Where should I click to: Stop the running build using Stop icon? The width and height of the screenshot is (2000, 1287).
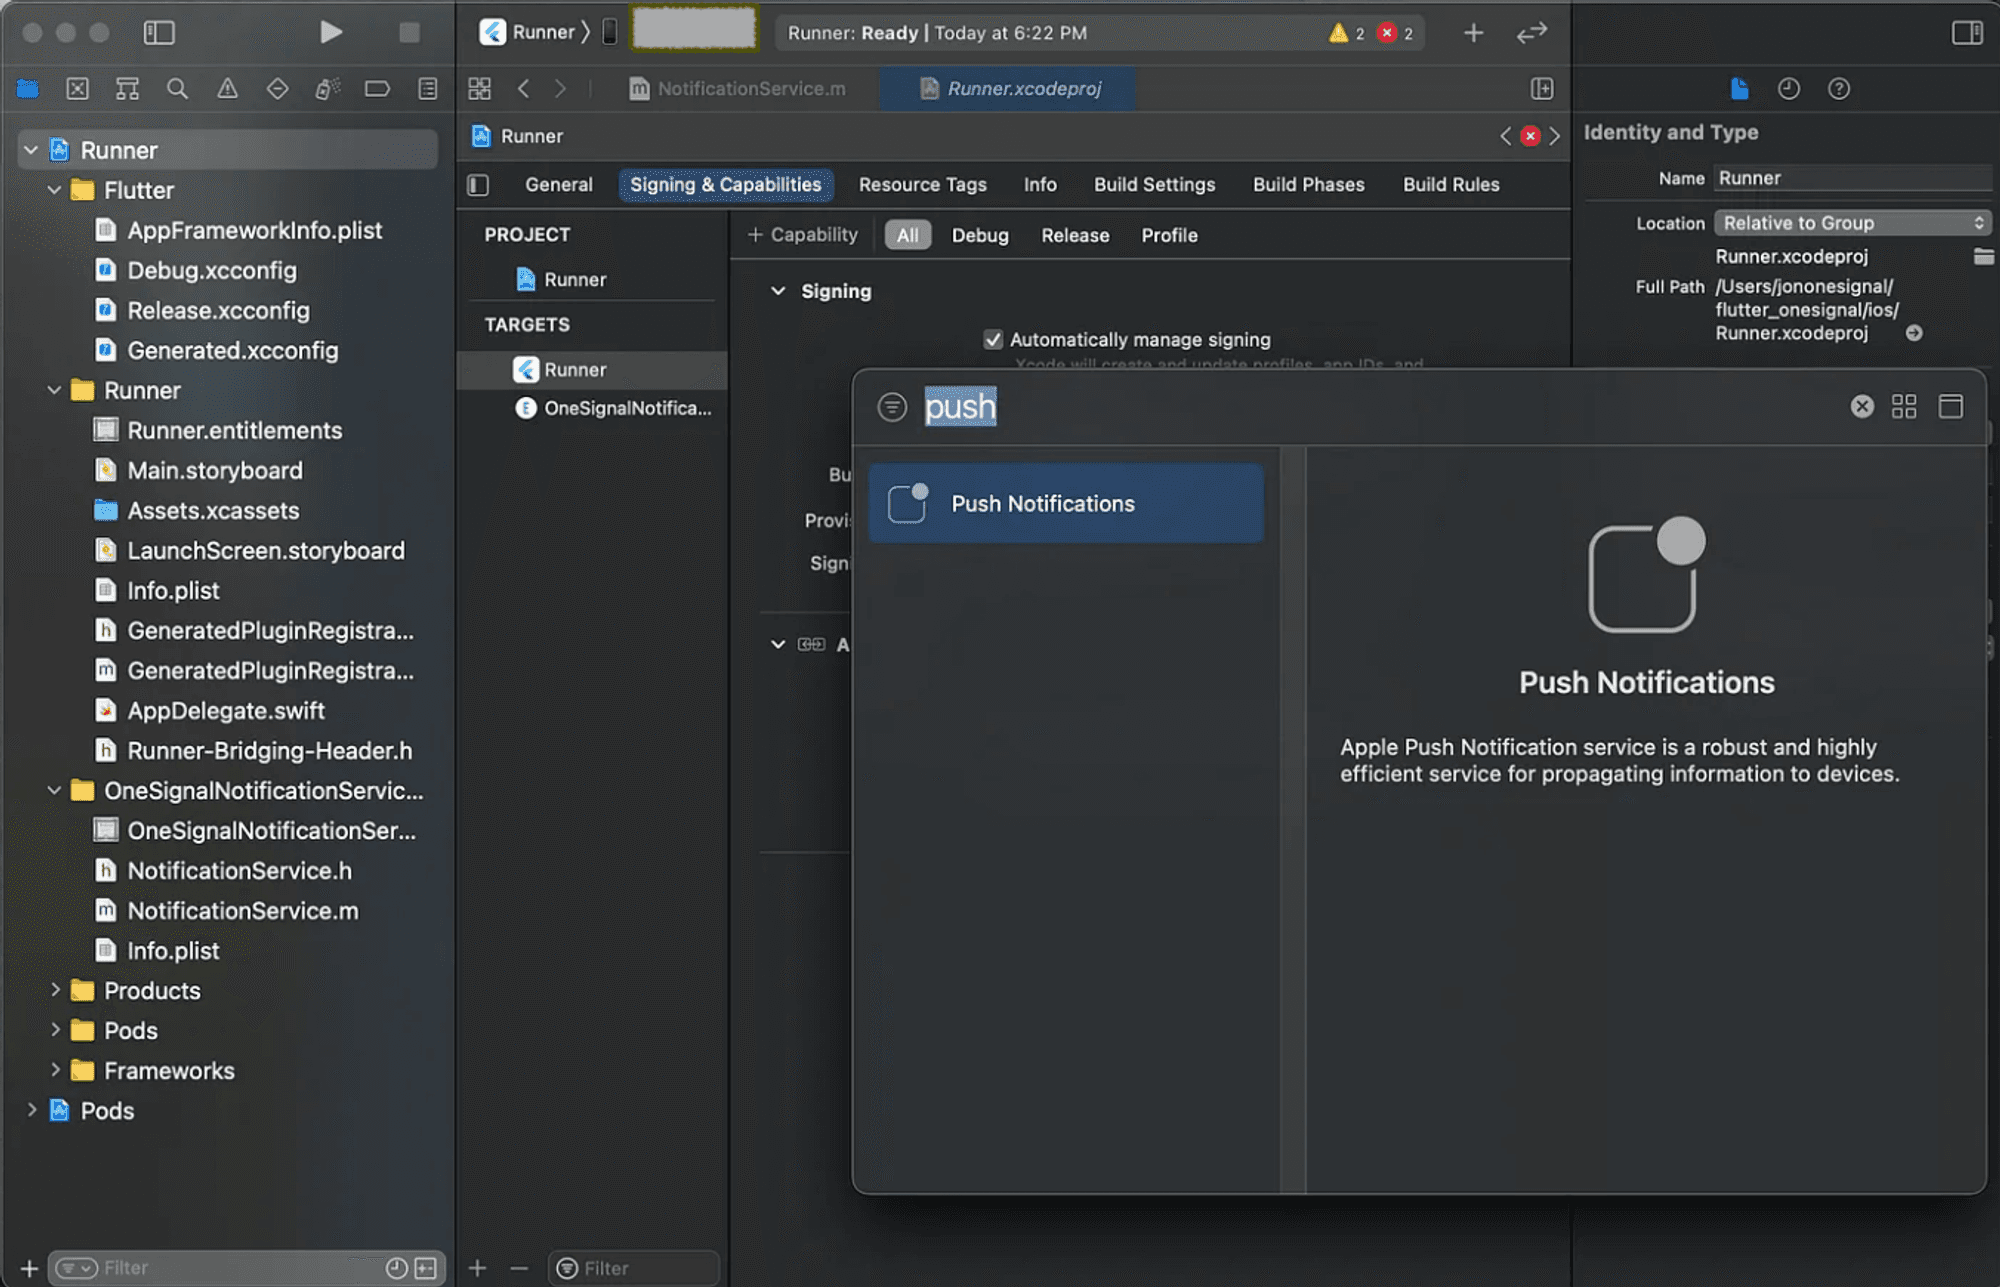(x=409, y=32)
